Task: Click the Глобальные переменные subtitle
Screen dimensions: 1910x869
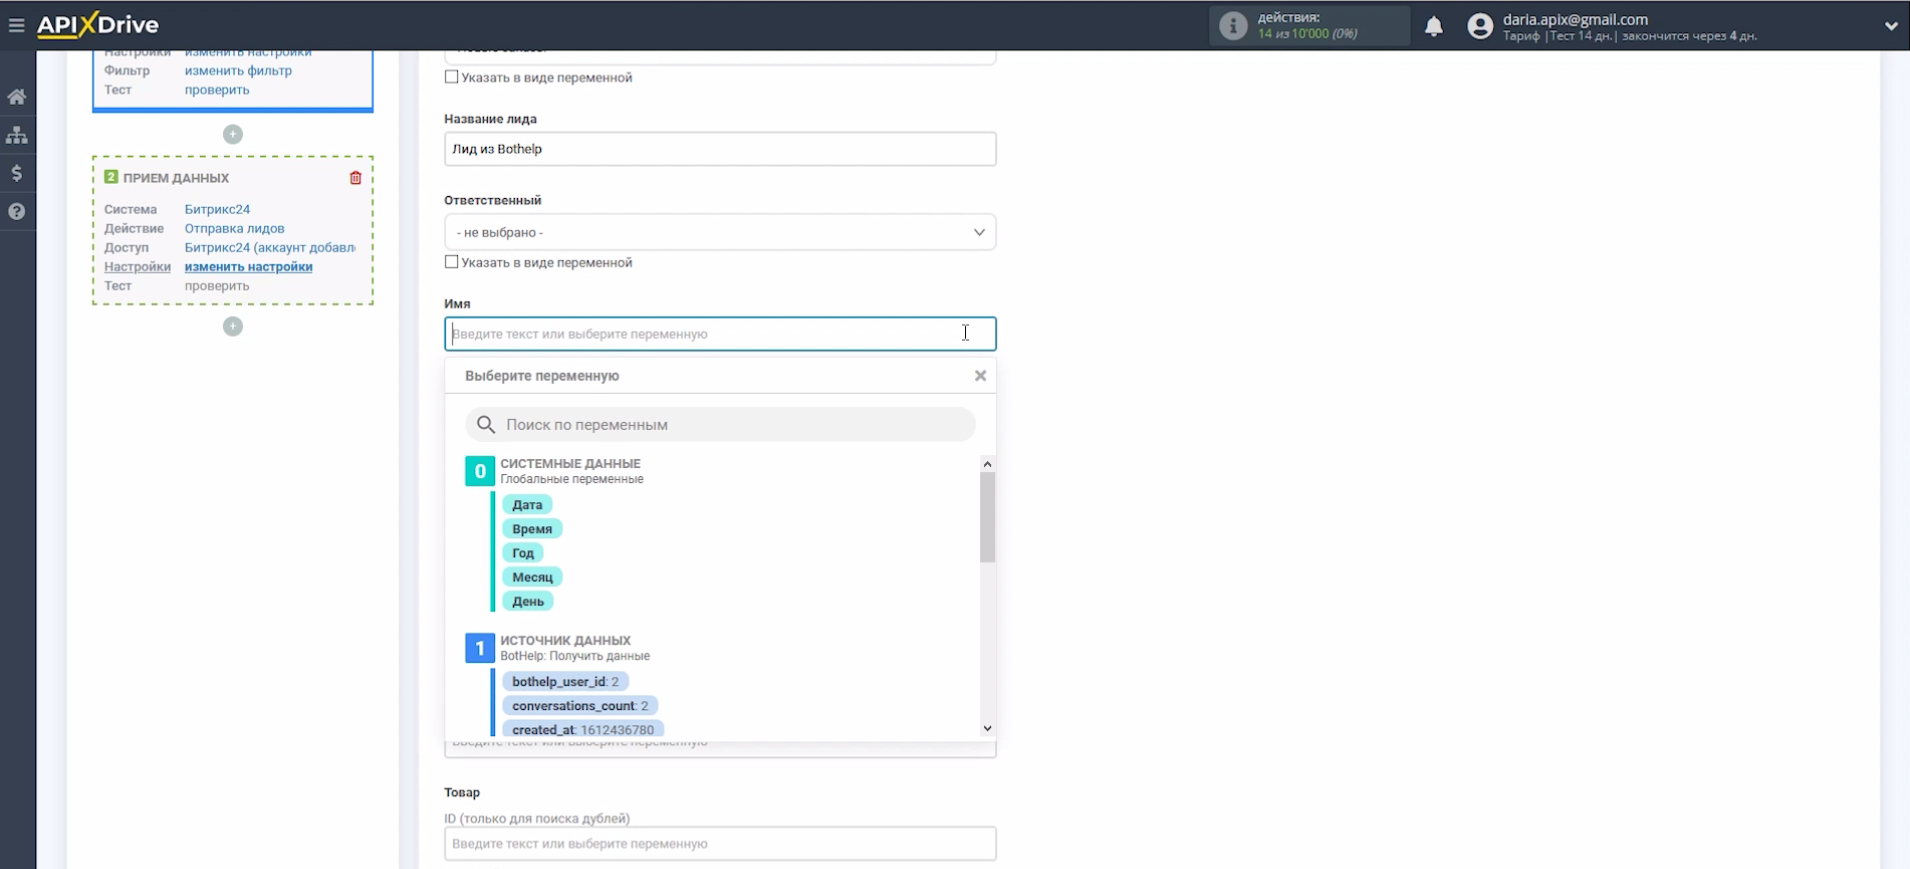Action: (x=572, y=479)
